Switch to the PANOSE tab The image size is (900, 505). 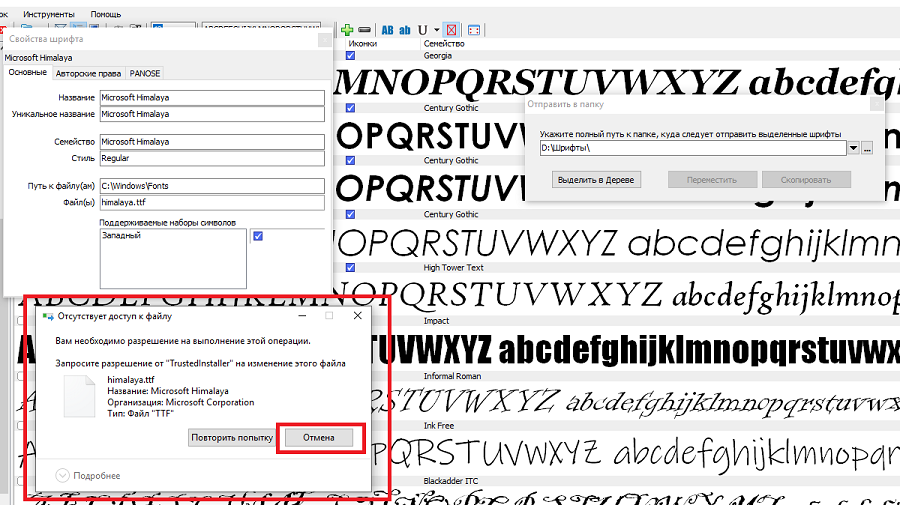(144, 73)
